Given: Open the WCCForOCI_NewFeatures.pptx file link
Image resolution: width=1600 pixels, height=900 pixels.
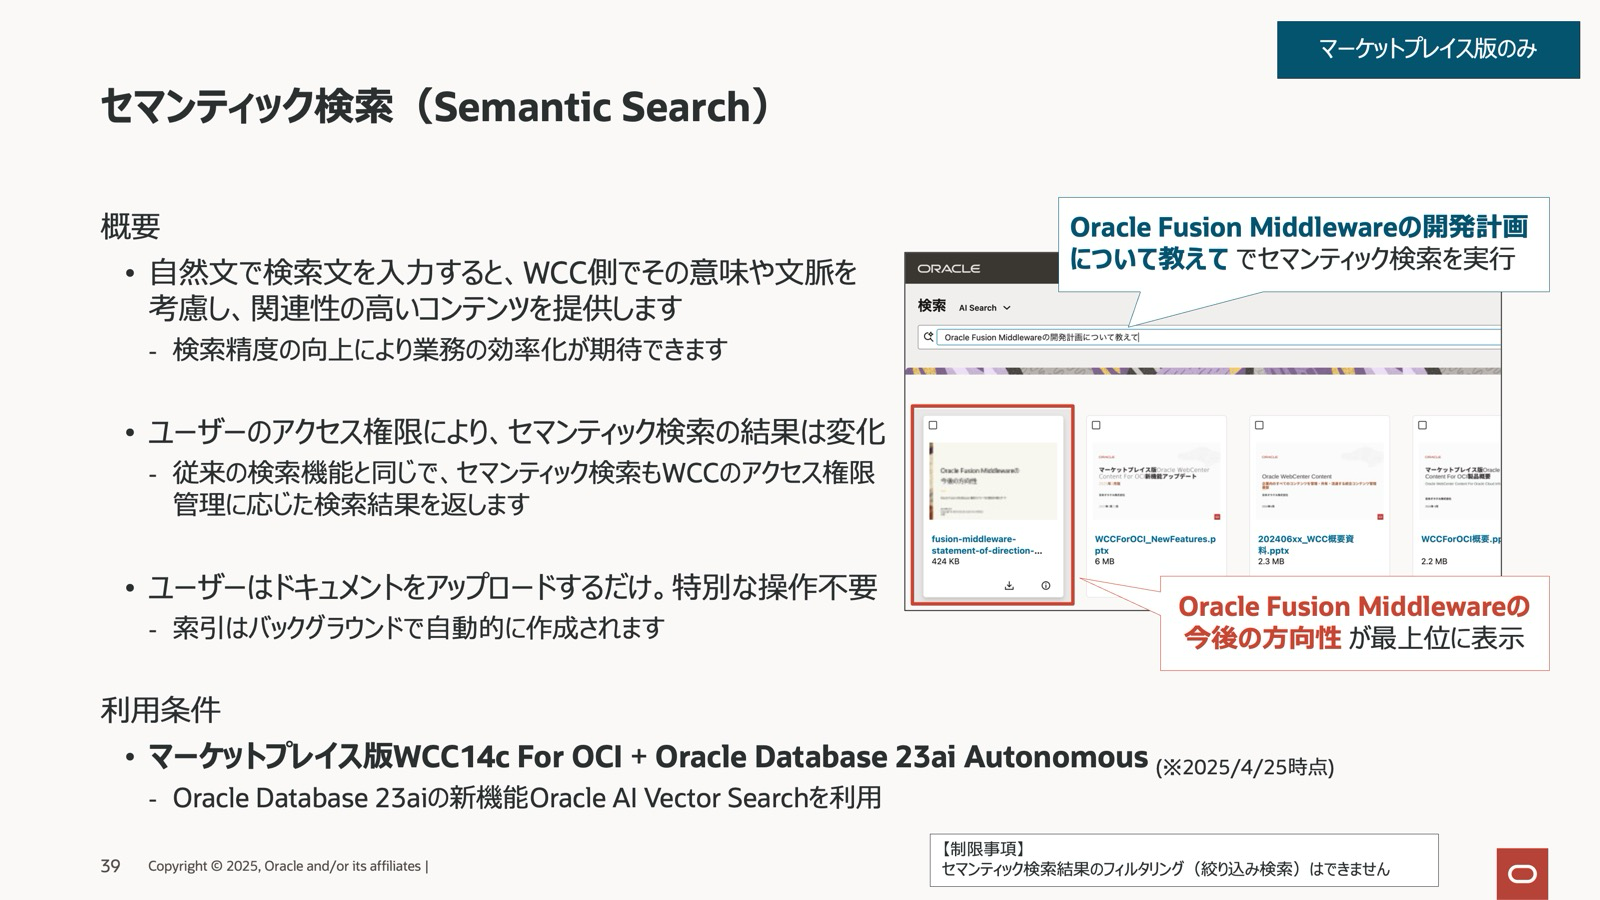Looking at the screenshot, I should coord(1155,545).
